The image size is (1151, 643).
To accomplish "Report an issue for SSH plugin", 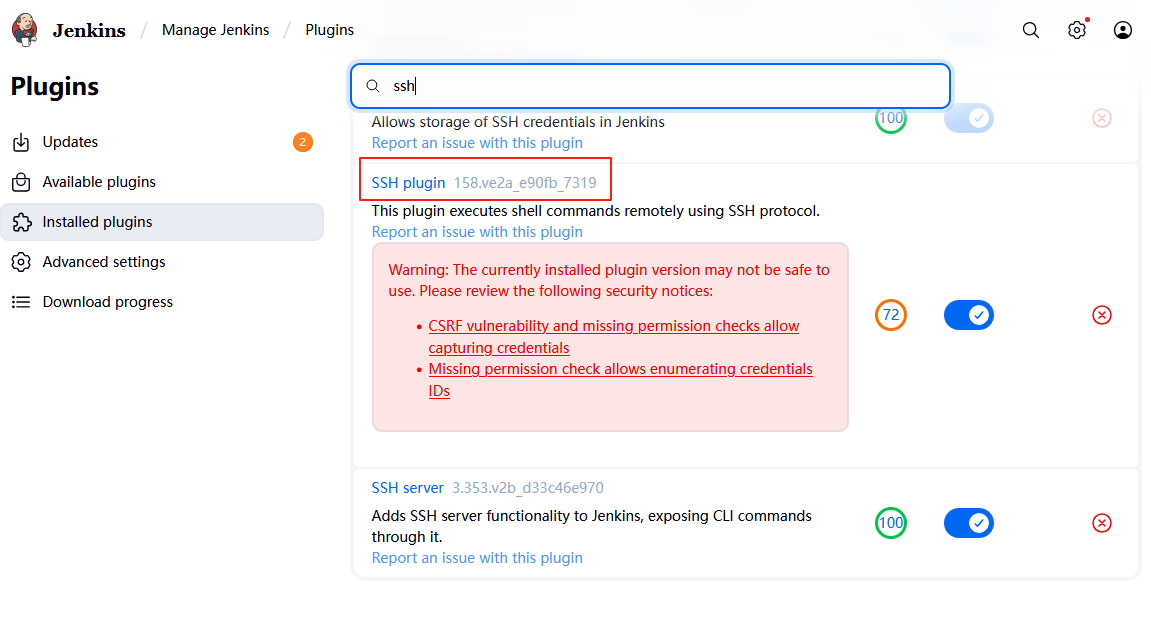I will click(x=477, y=232).
